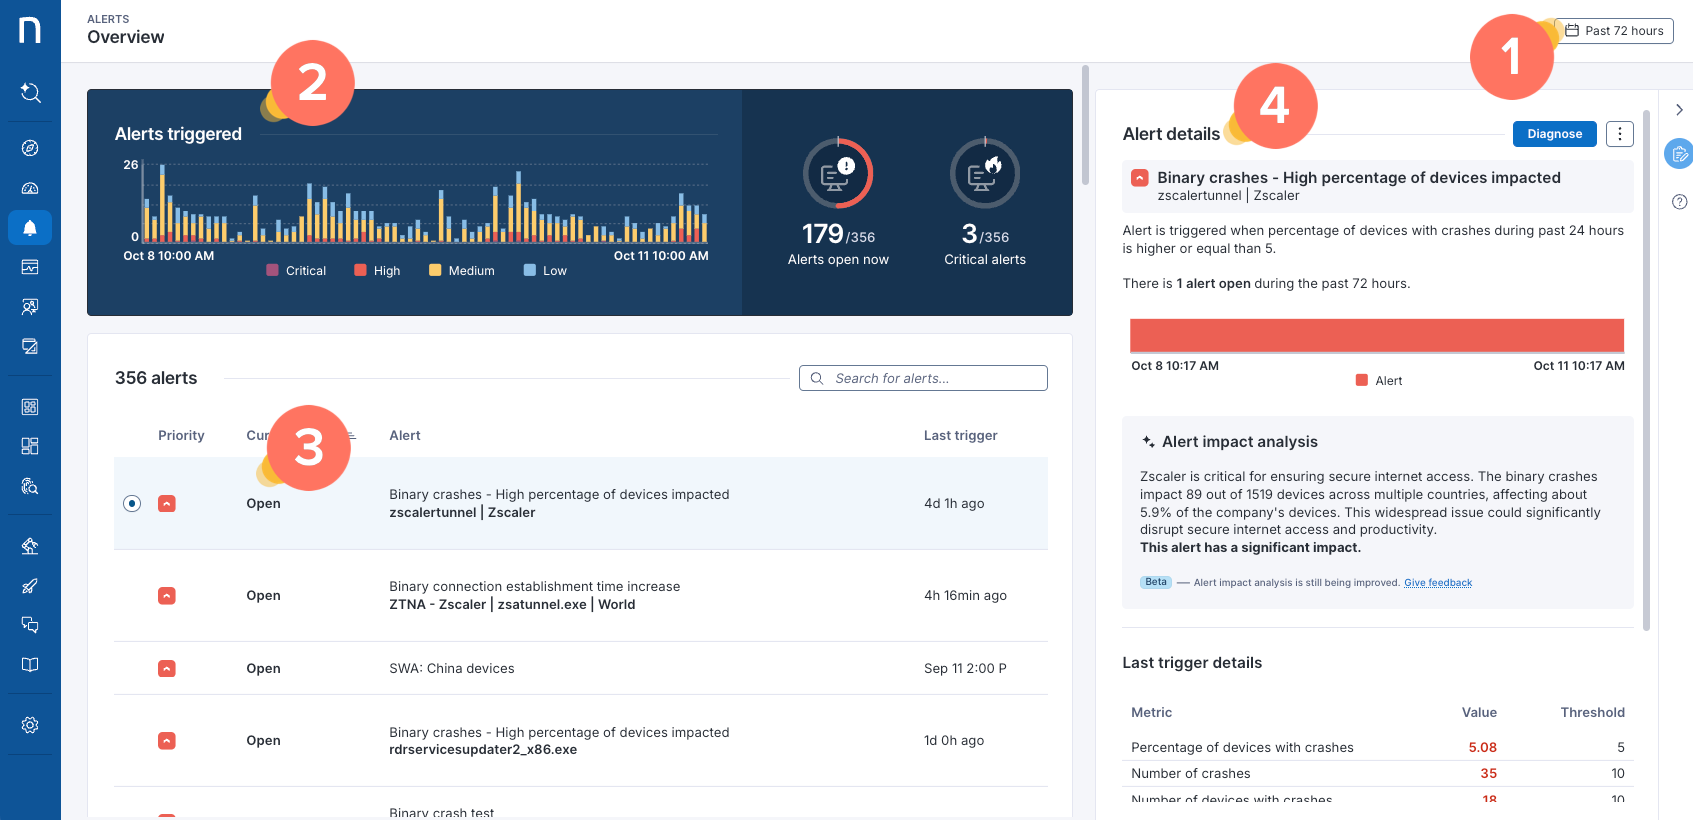Toggle the Critical legend item in chart
This screenshot has width=1693, height=820.
(x=296, y=271)
